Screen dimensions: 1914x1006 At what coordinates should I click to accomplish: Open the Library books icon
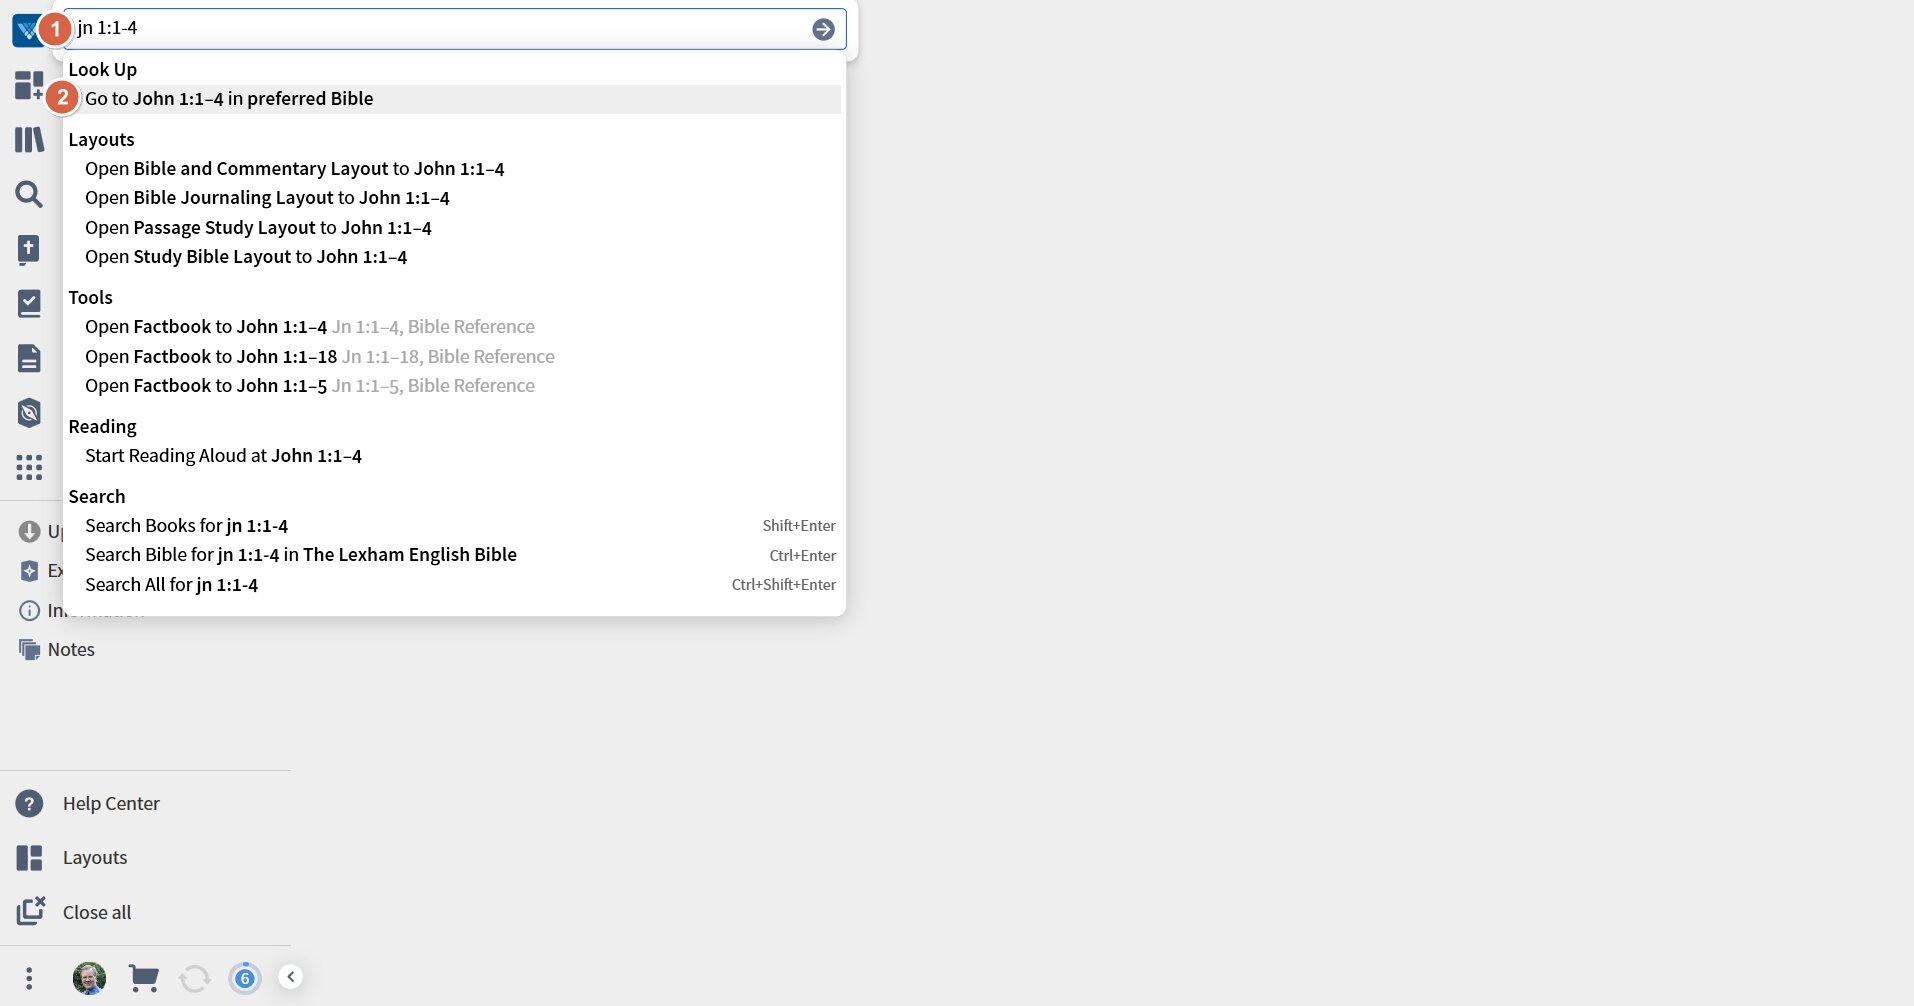click(x=29, y=139)
